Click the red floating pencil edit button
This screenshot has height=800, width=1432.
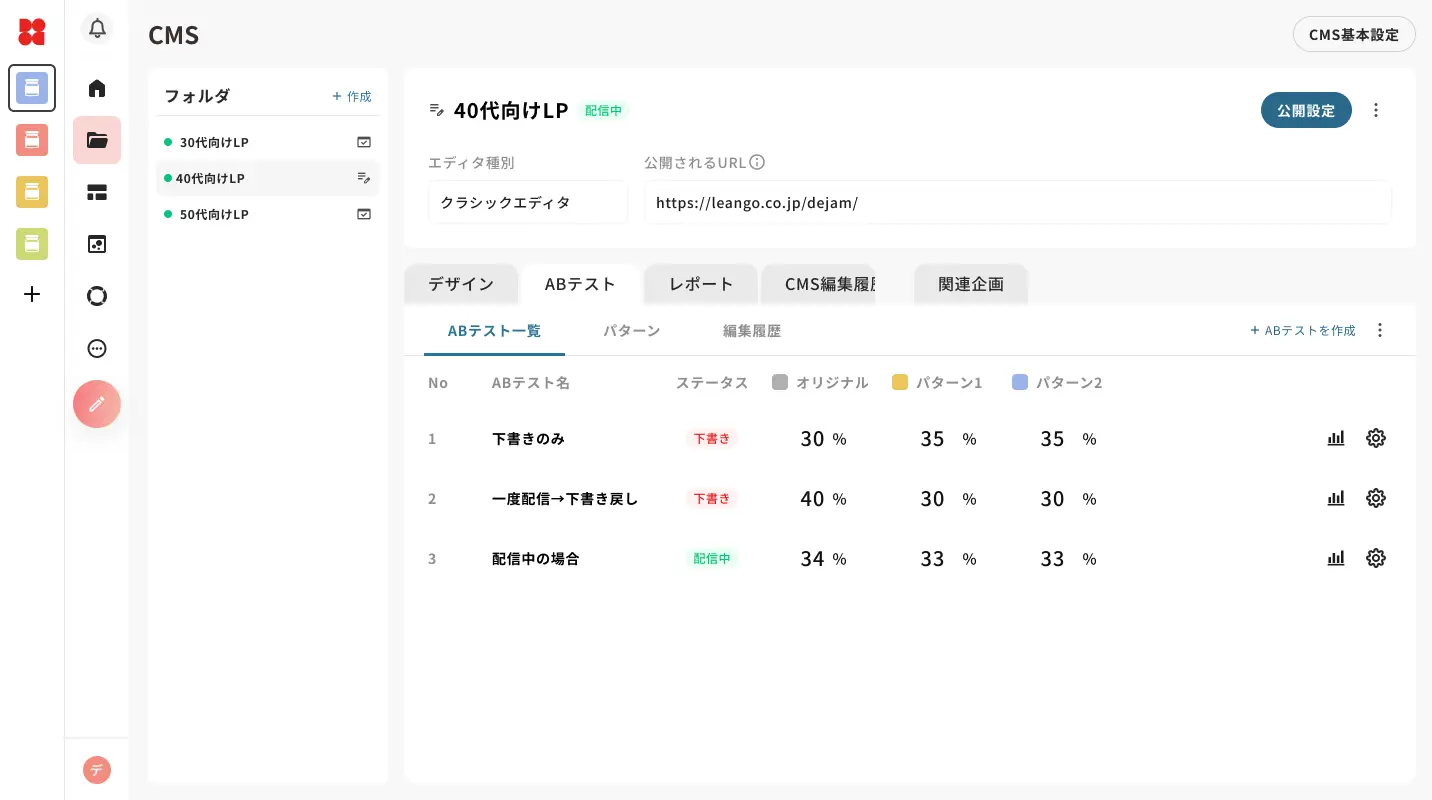coord(97,404)
